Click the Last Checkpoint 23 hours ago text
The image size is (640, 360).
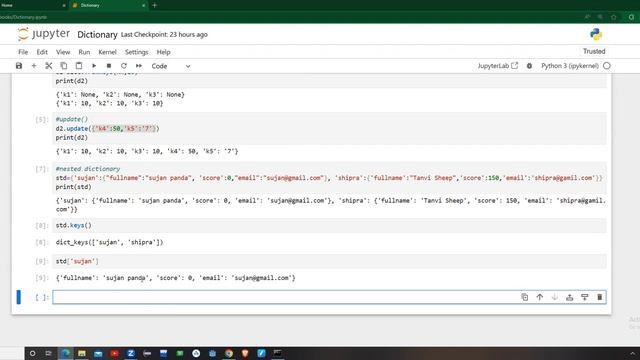[x=164, y=35]
